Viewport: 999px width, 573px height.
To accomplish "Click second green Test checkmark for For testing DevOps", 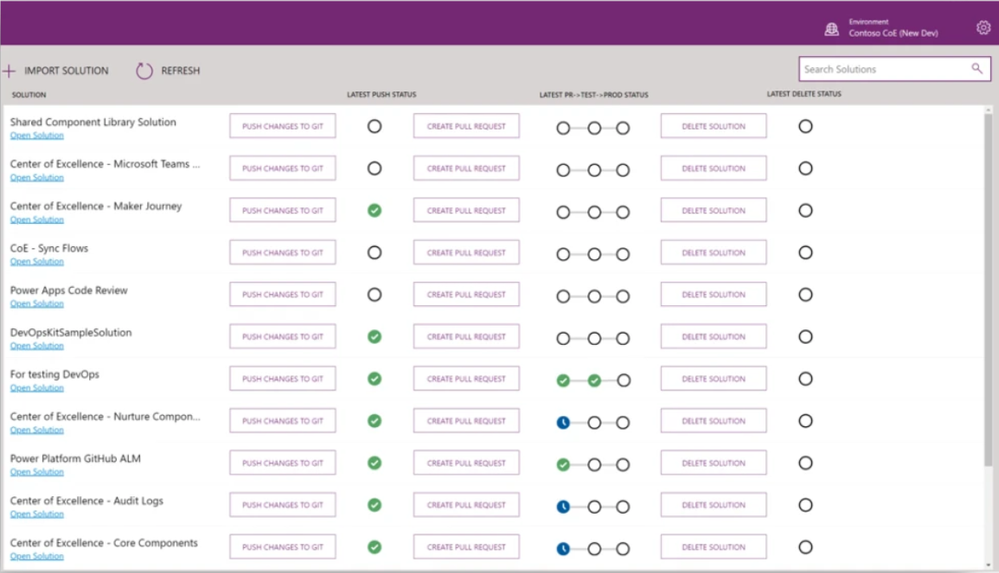I will point(594,381).
